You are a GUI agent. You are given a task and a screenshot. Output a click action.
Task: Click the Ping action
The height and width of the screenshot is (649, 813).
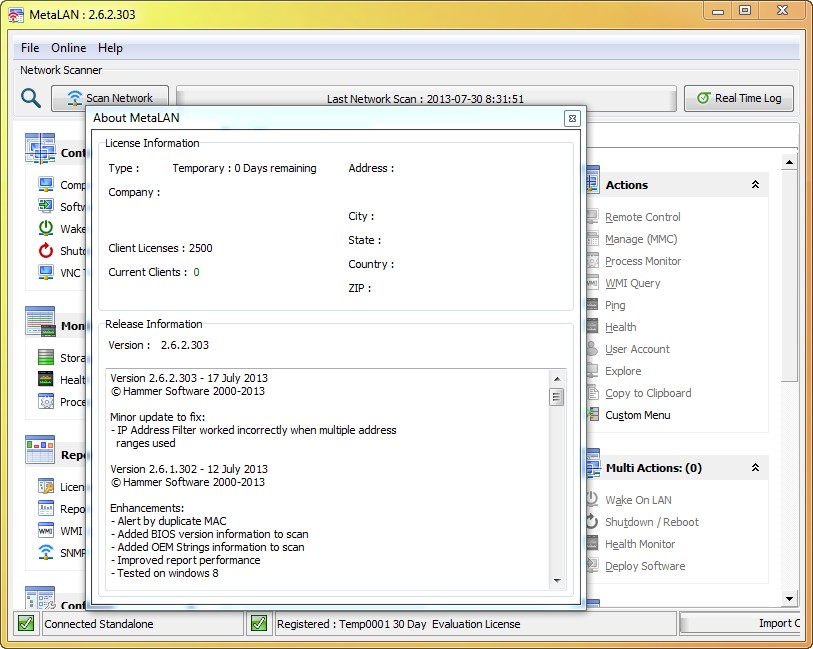tap(615, 305)
